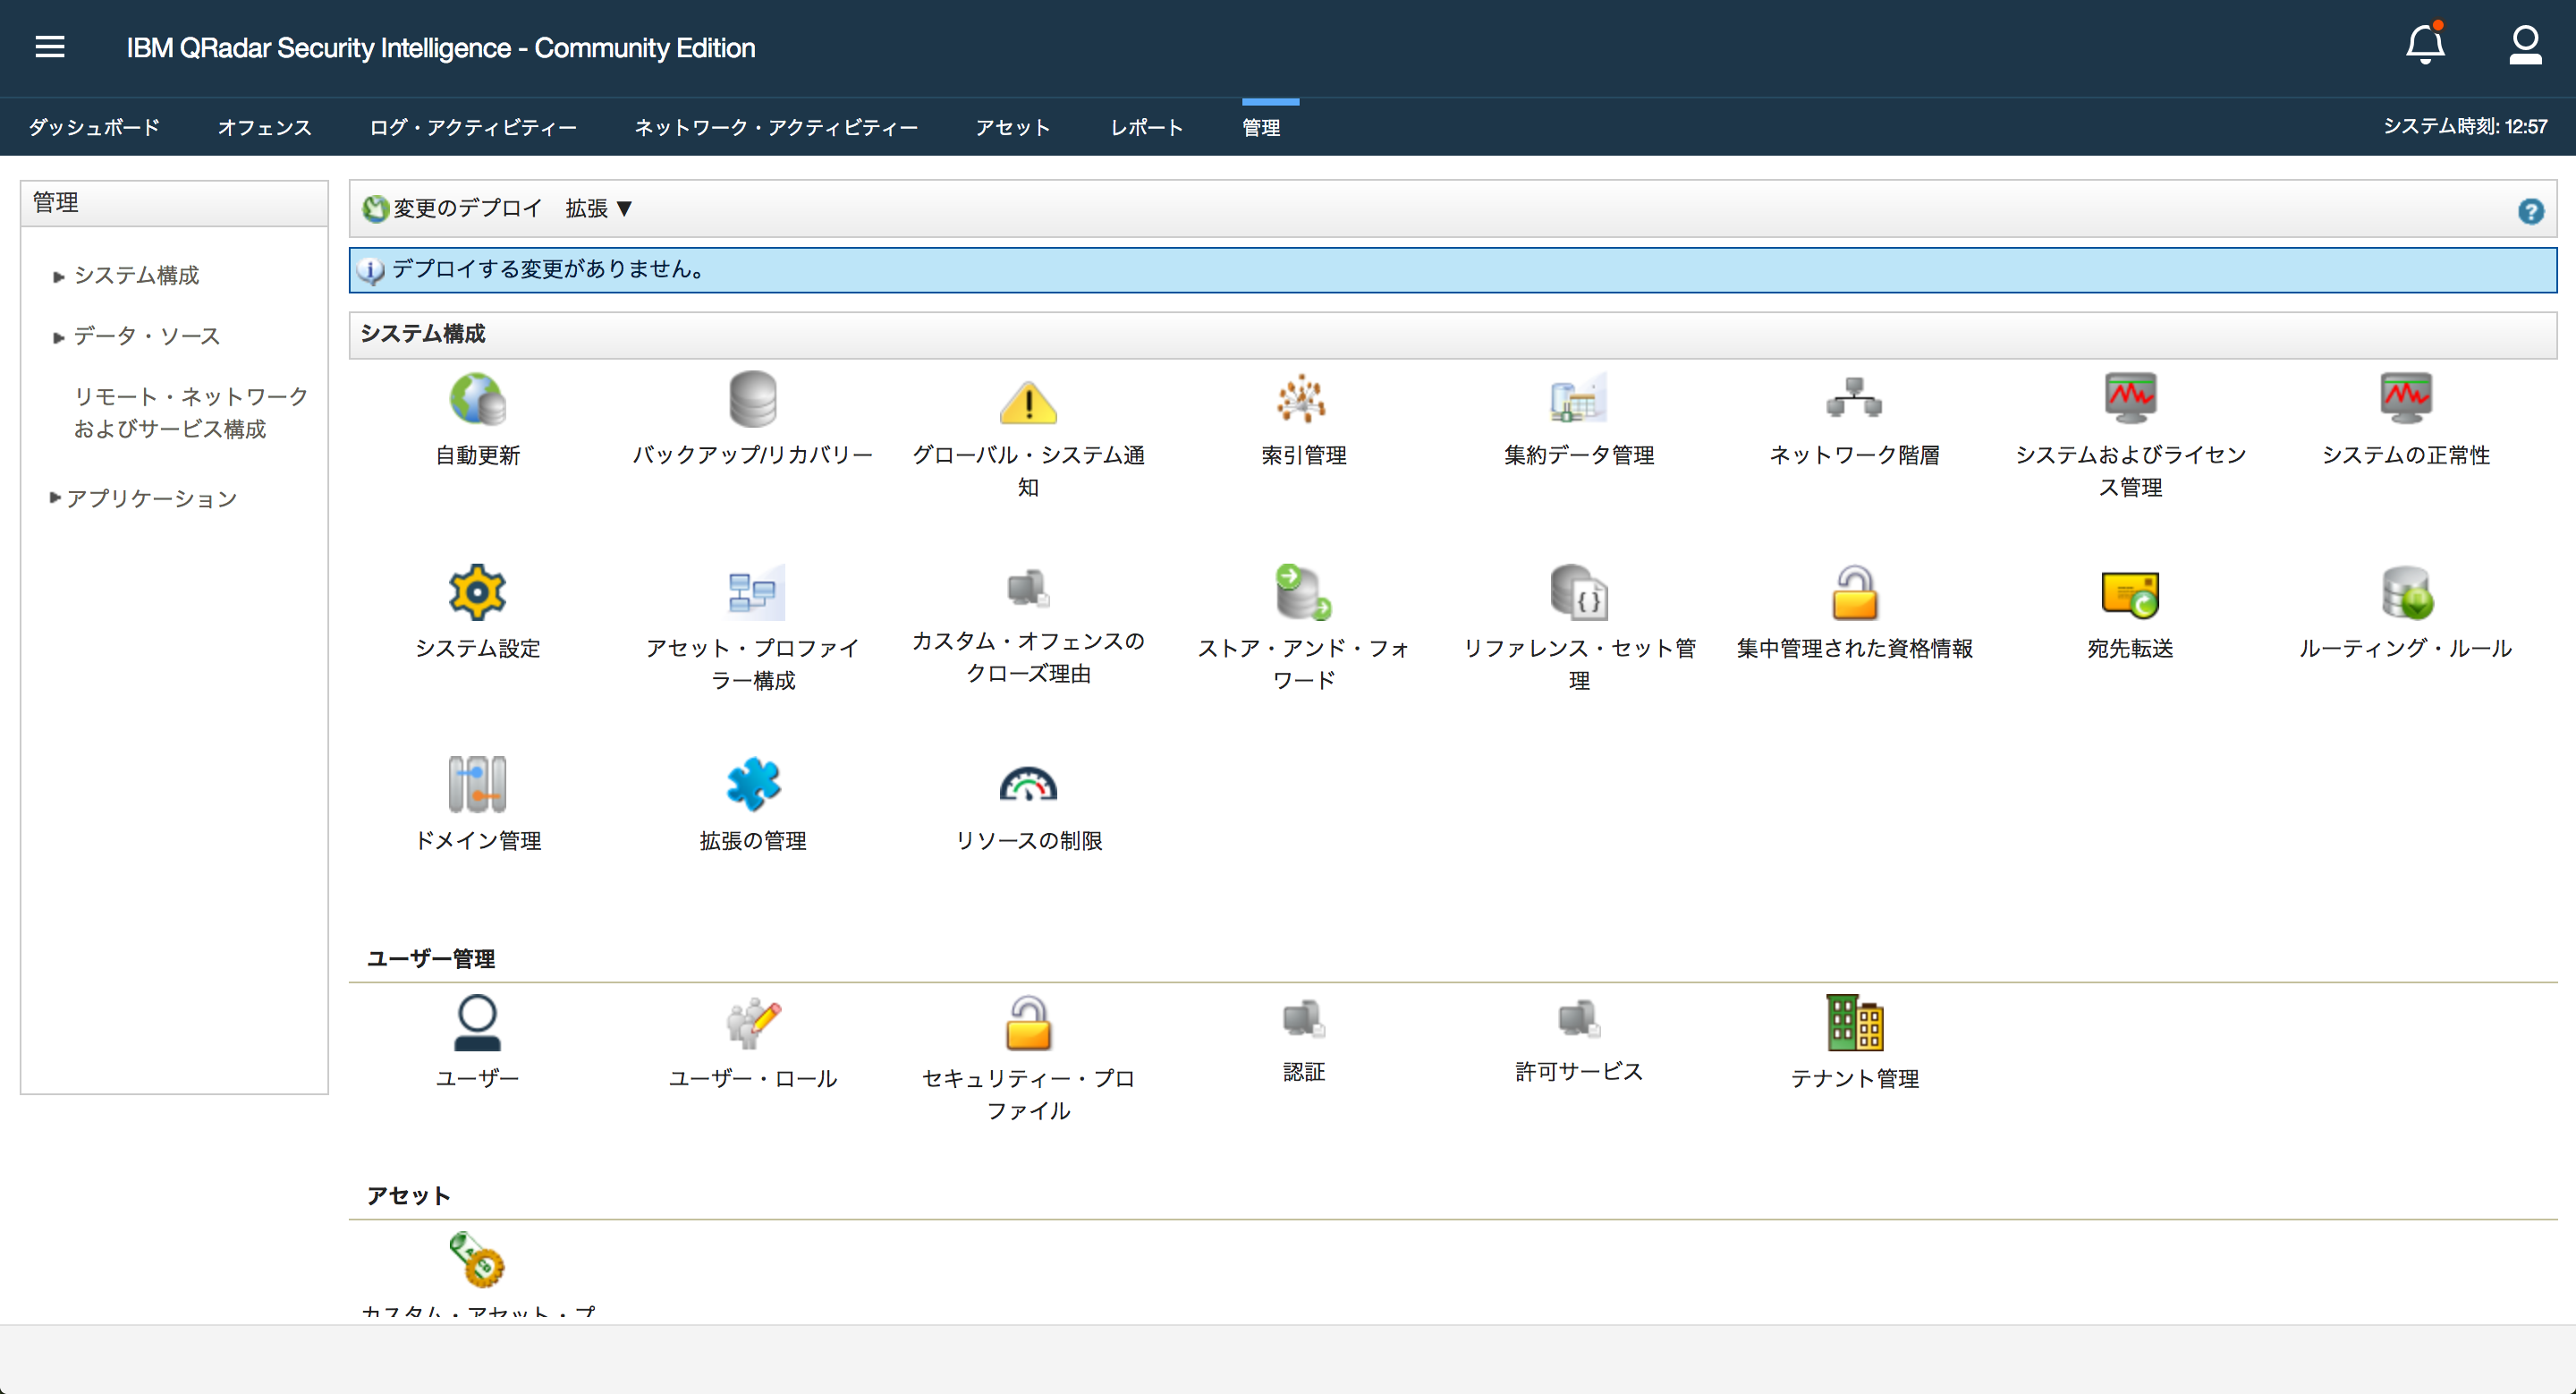Open バックアップ/リカバリー backup database icon
2576x1394 pixels.
click(752, 400)
